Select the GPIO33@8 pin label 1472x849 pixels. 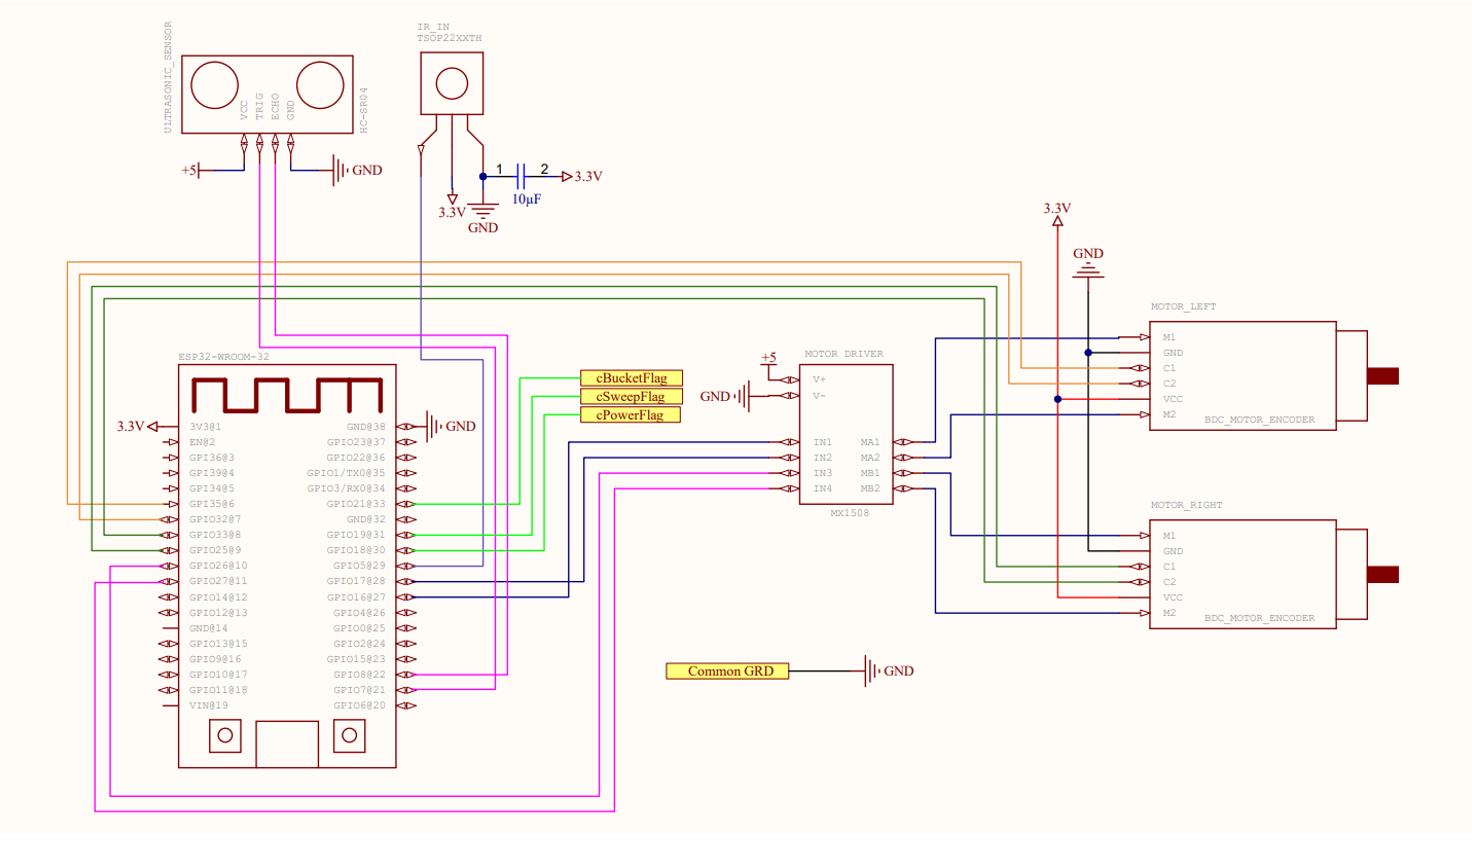coord(215,535)
